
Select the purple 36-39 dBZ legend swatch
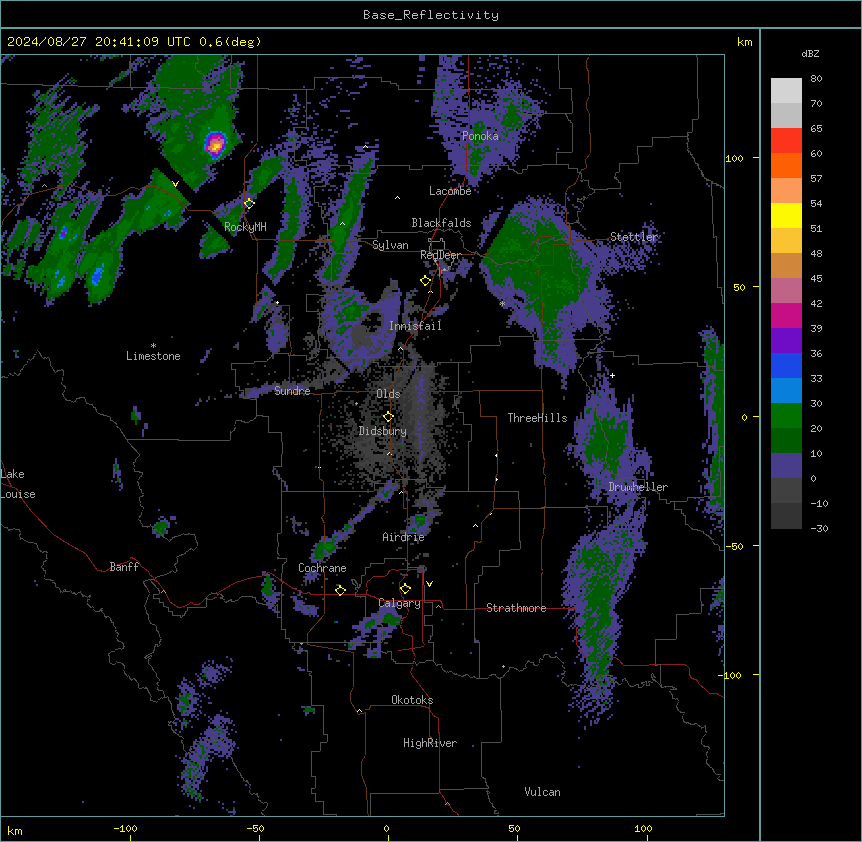coord(786,341)
